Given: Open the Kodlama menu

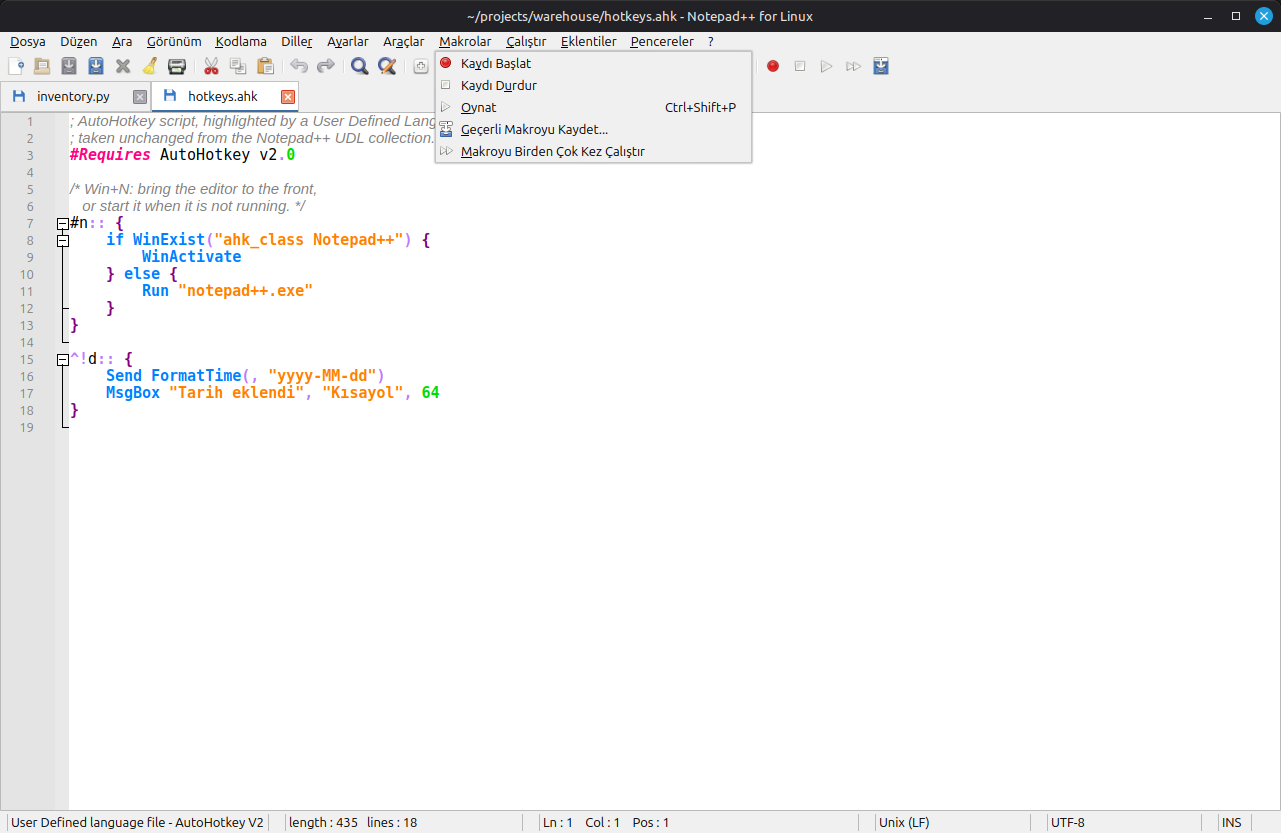Looking at the screenshot, I should [x=241, y=41].
